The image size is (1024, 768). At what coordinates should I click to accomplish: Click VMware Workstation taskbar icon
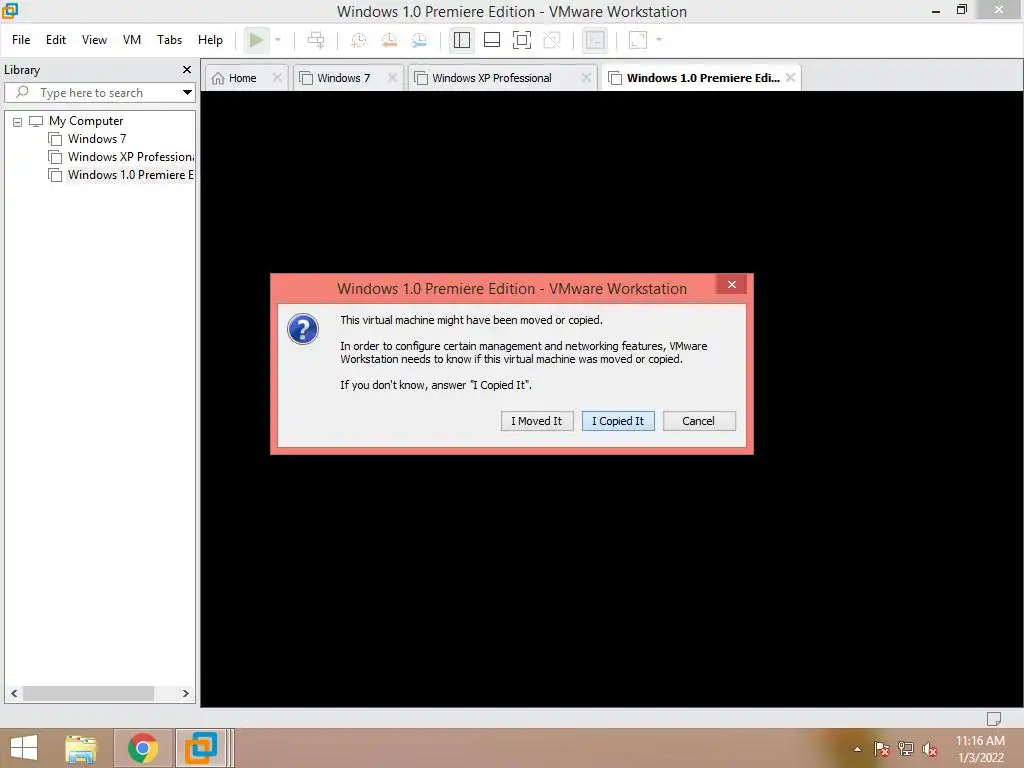(201, 748)
